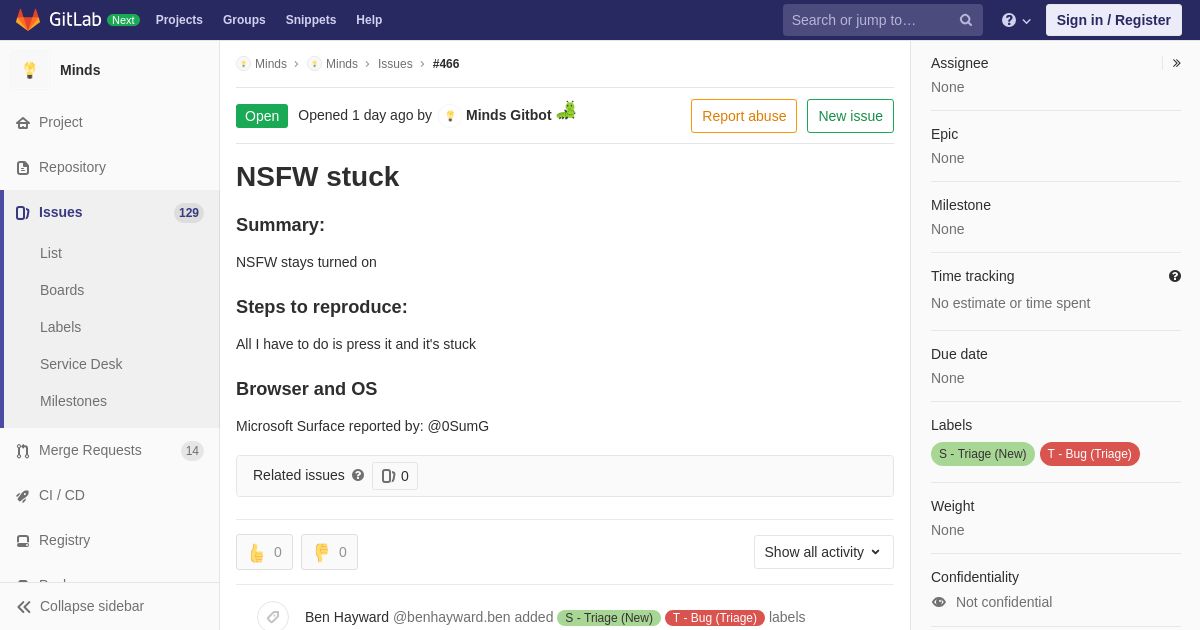Image resolution: width=1200 pixels, height=630 pixels.
Task: Click the Project home icon
Action: coord(23,123)
